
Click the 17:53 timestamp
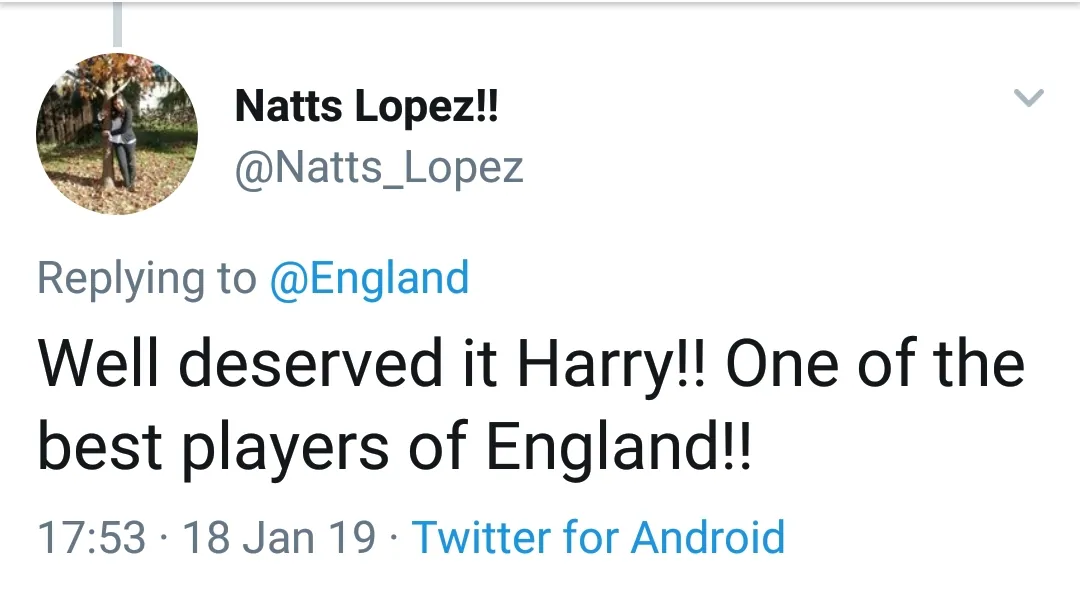[x=92, y=538]
